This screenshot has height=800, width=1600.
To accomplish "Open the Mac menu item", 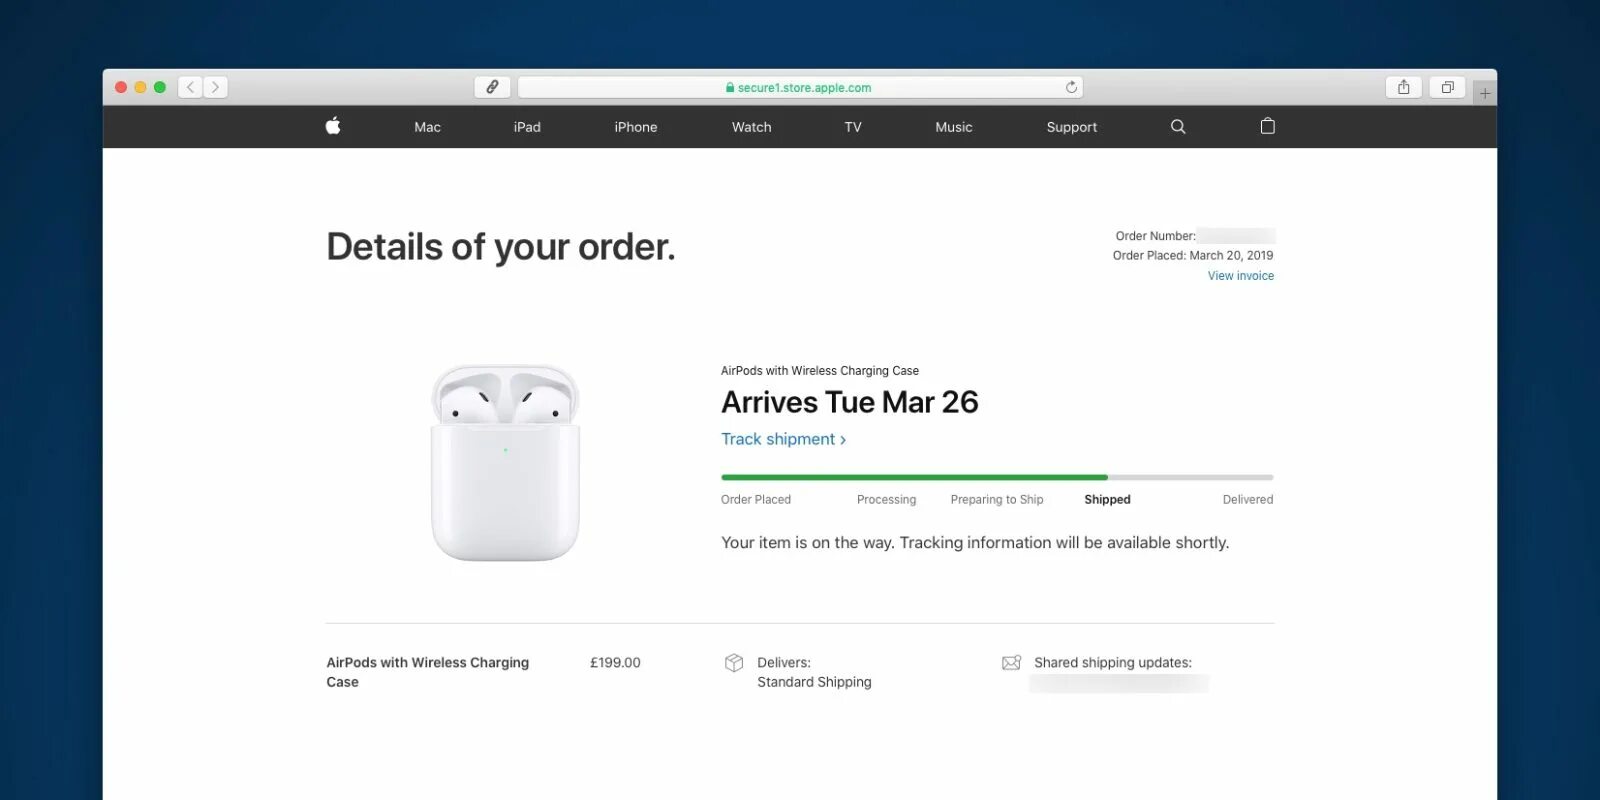I will coord(427,127).
